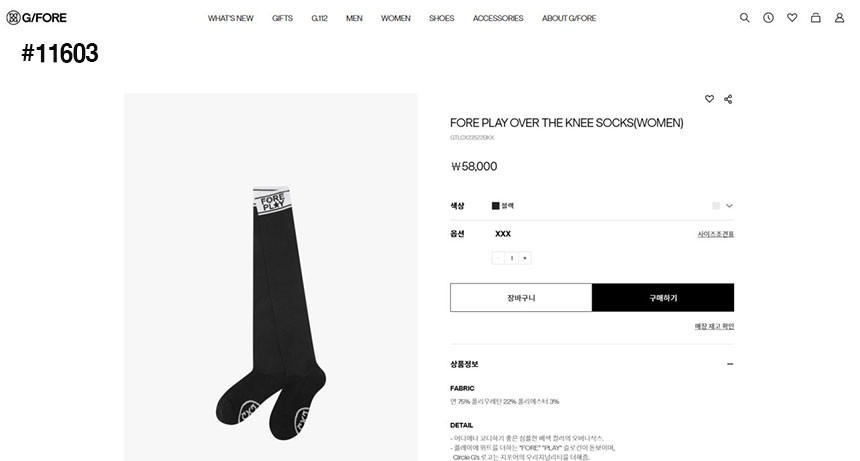This screenshot has height=461, width=860.
Task: Open the WHAT'S NEW menu
Action: click(x=230, y=18)
